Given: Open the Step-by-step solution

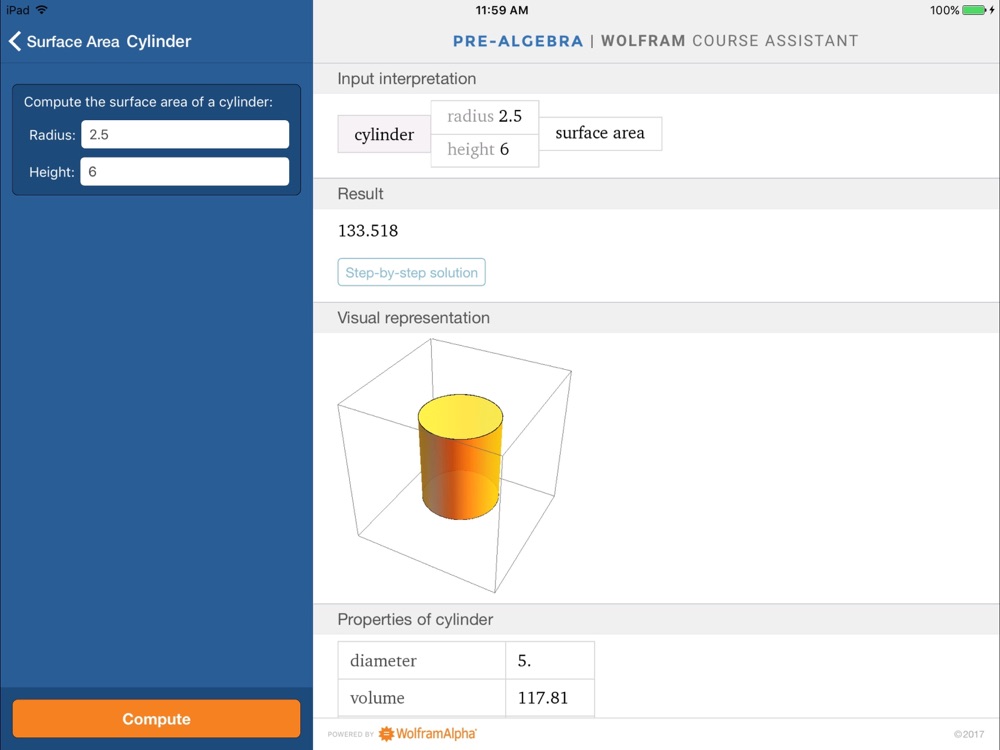Looking at the screenshot, I should [x=411, y=272].
